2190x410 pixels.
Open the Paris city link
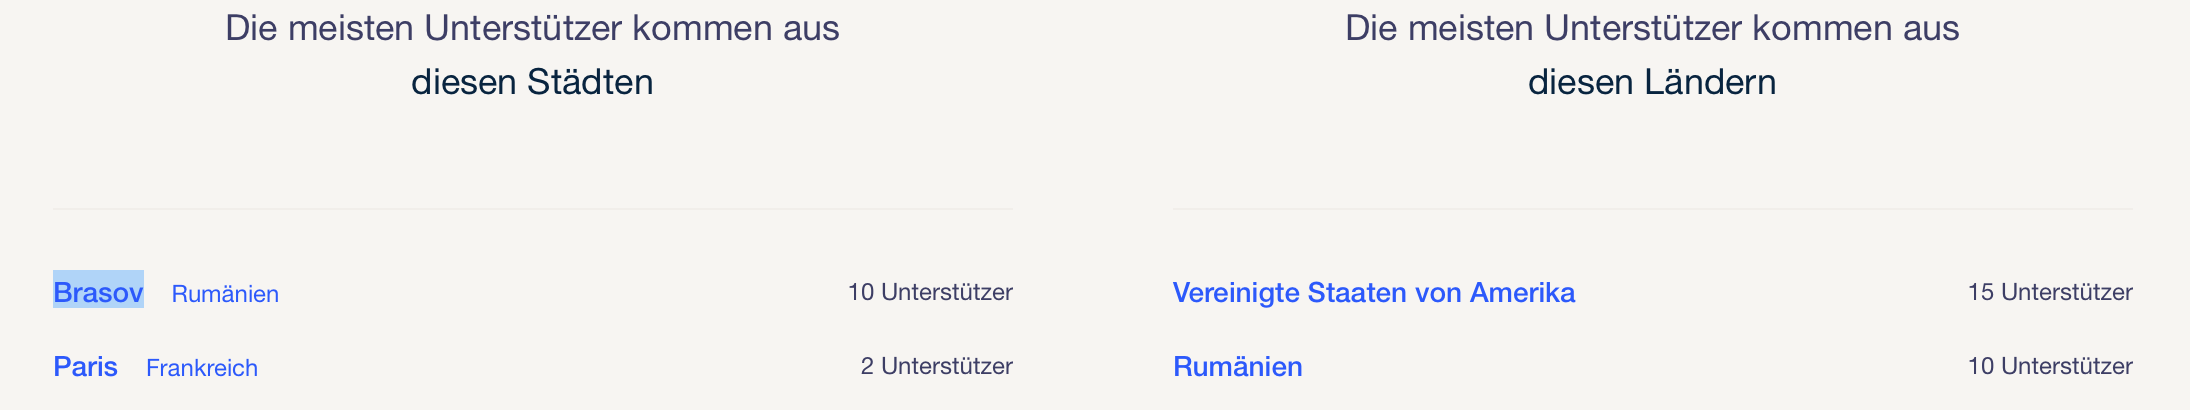pos(85,367)
